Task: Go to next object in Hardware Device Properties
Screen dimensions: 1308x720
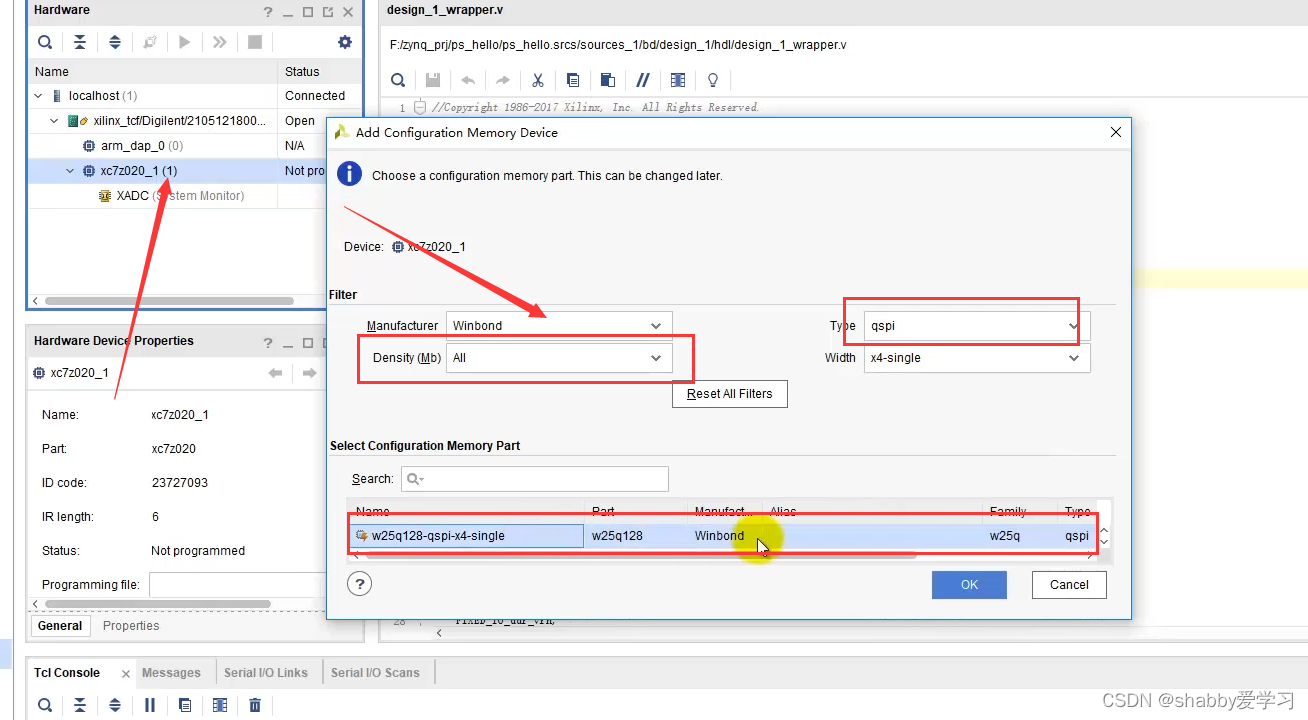Action: (x=310, y=373)
